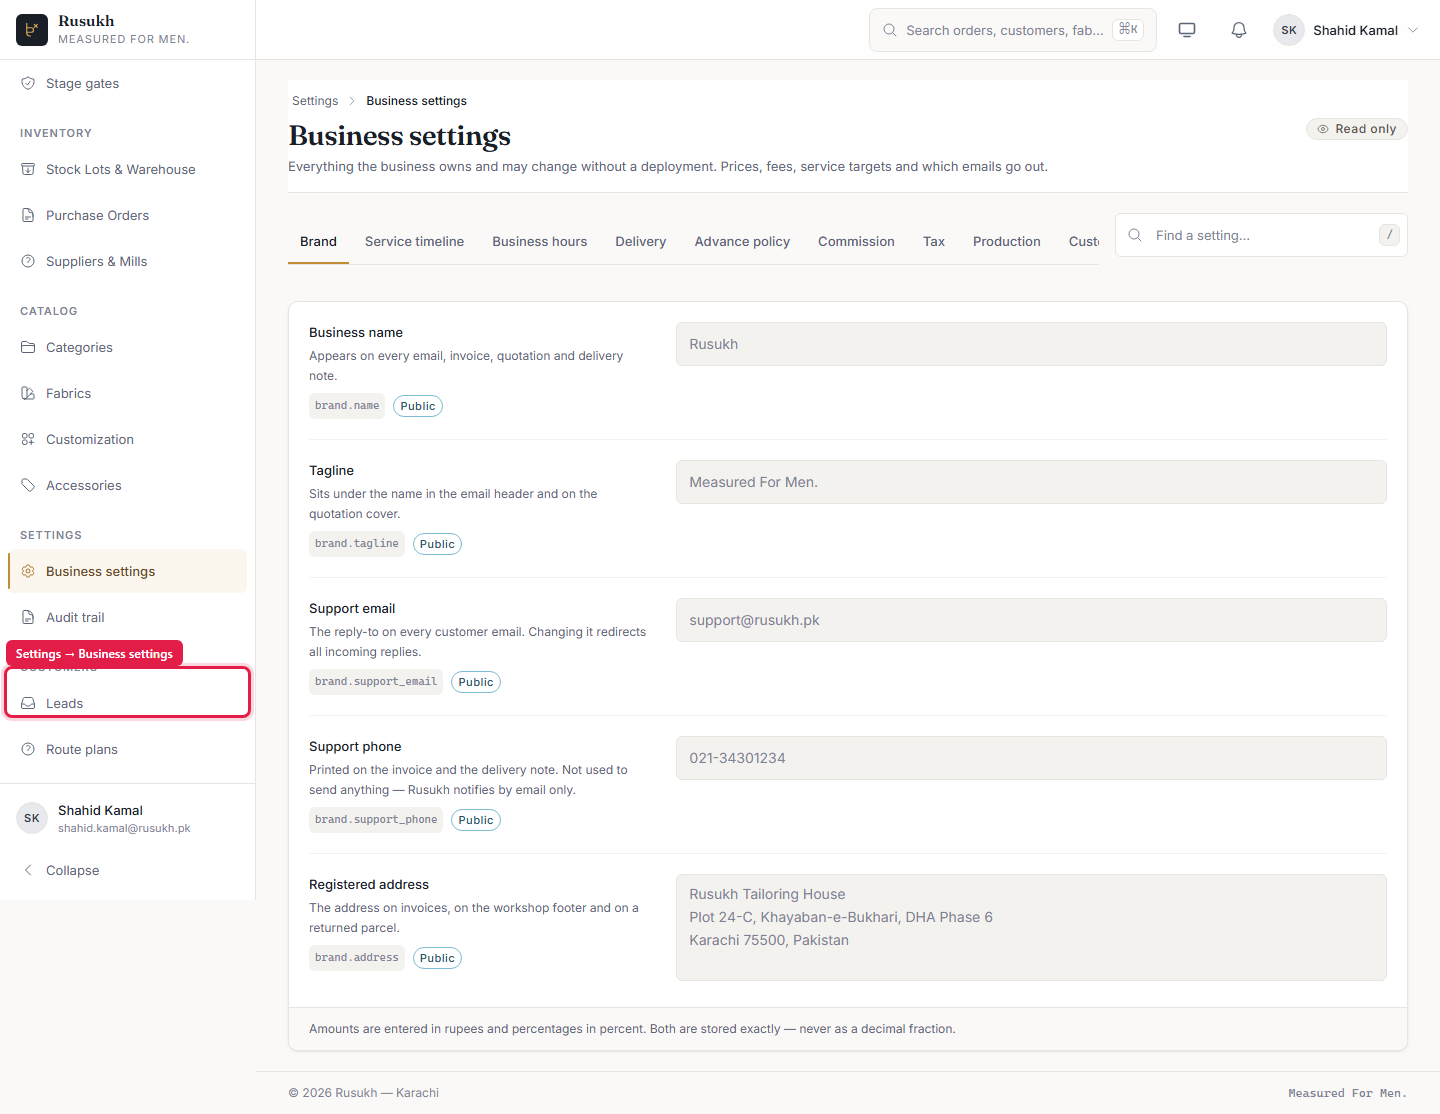Viewport: 1440px width, 1114px height.
Task: Click the Rusukh logo icon
Action: [x=32, y=30]
